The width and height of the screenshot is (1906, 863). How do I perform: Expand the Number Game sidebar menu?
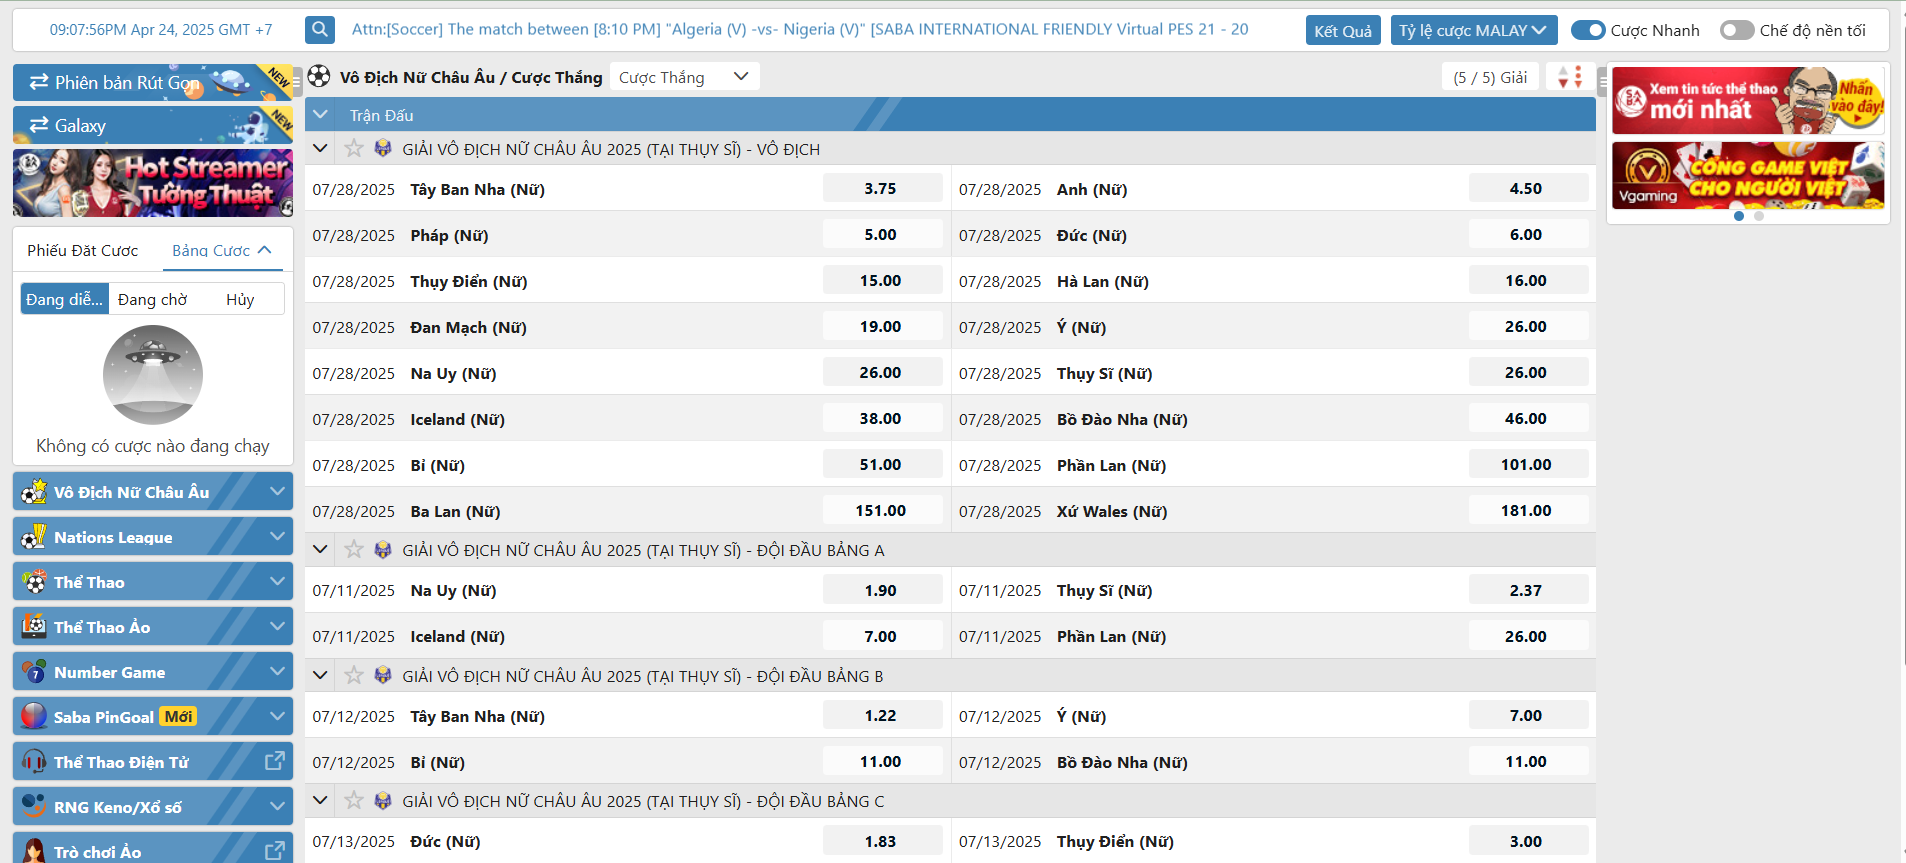tap(277, 671)
